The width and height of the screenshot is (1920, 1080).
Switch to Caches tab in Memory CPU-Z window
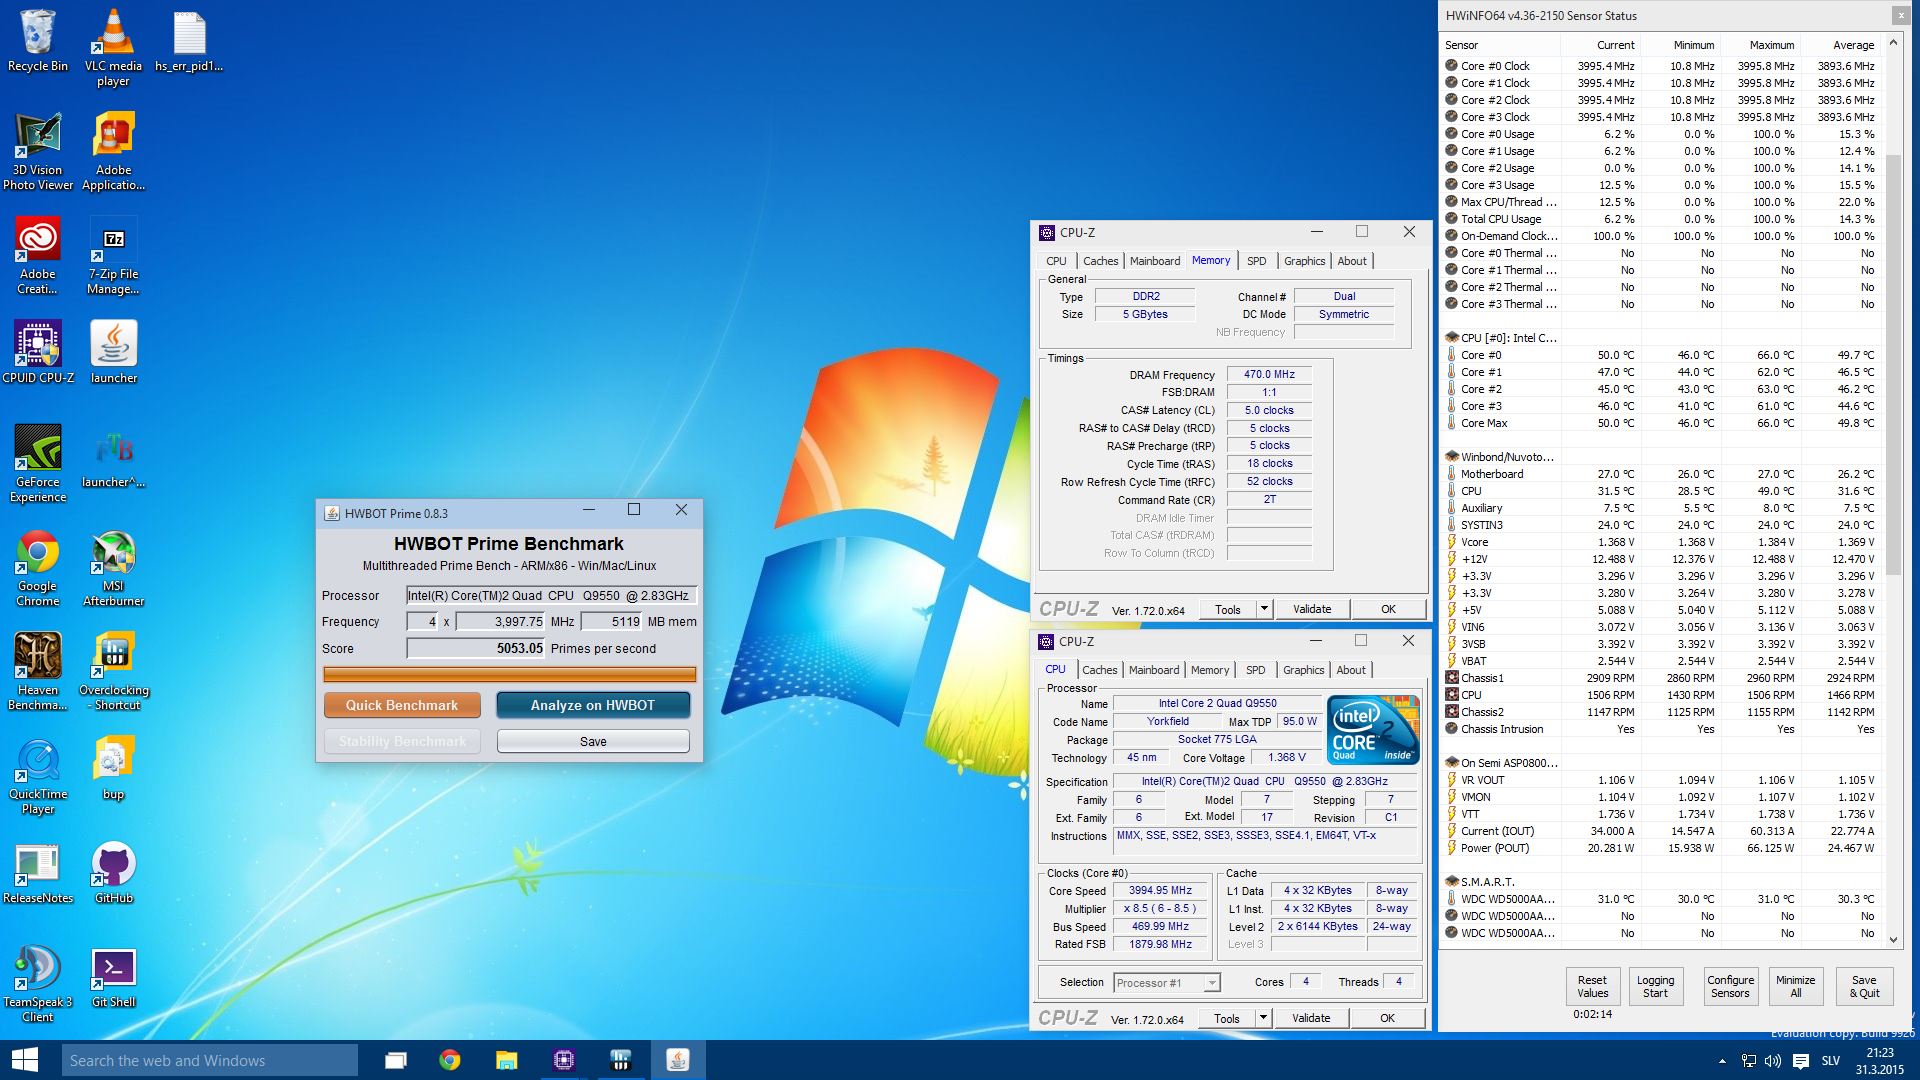[1100, 261]
